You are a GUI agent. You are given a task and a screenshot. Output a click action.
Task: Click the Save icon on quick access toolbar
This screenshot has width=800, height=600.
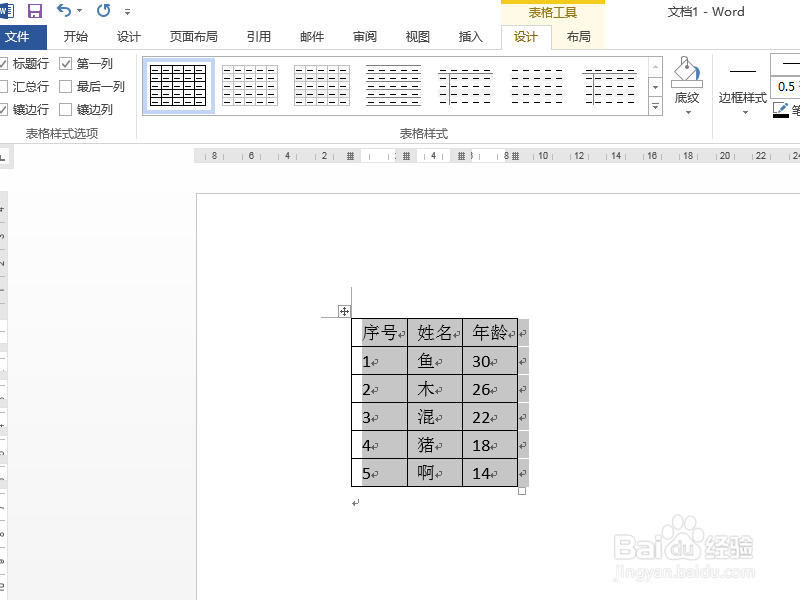point(34,10)
